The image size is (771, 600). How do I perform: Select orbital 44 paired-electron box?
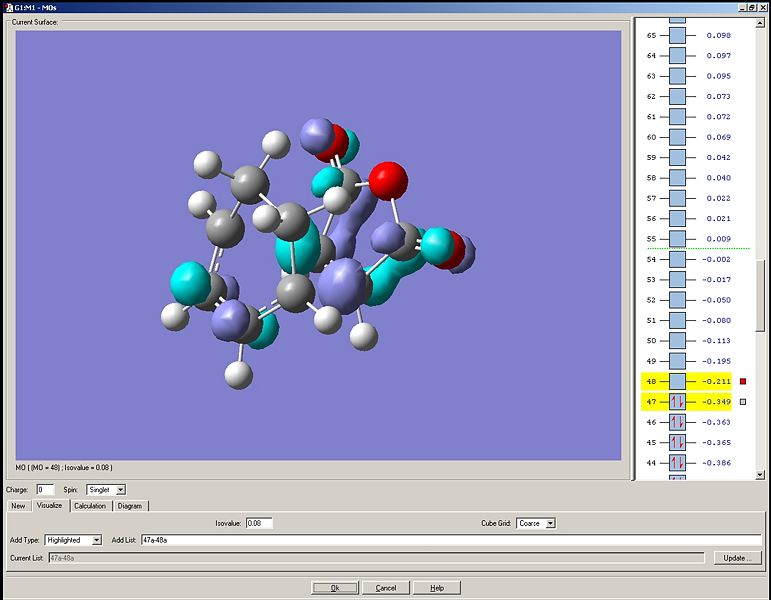pyautogui.click(x=677, y=463)
